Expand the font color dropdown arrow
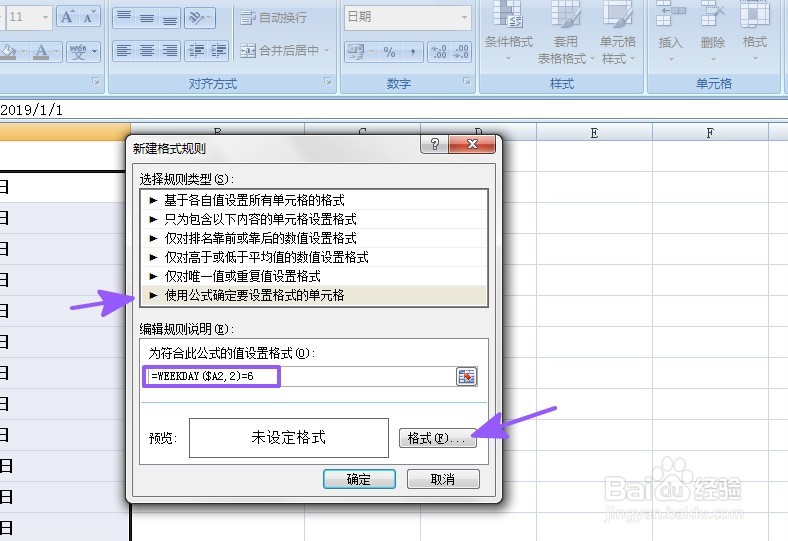This screenshot has width=788, height=541. [x=57, y=52]
